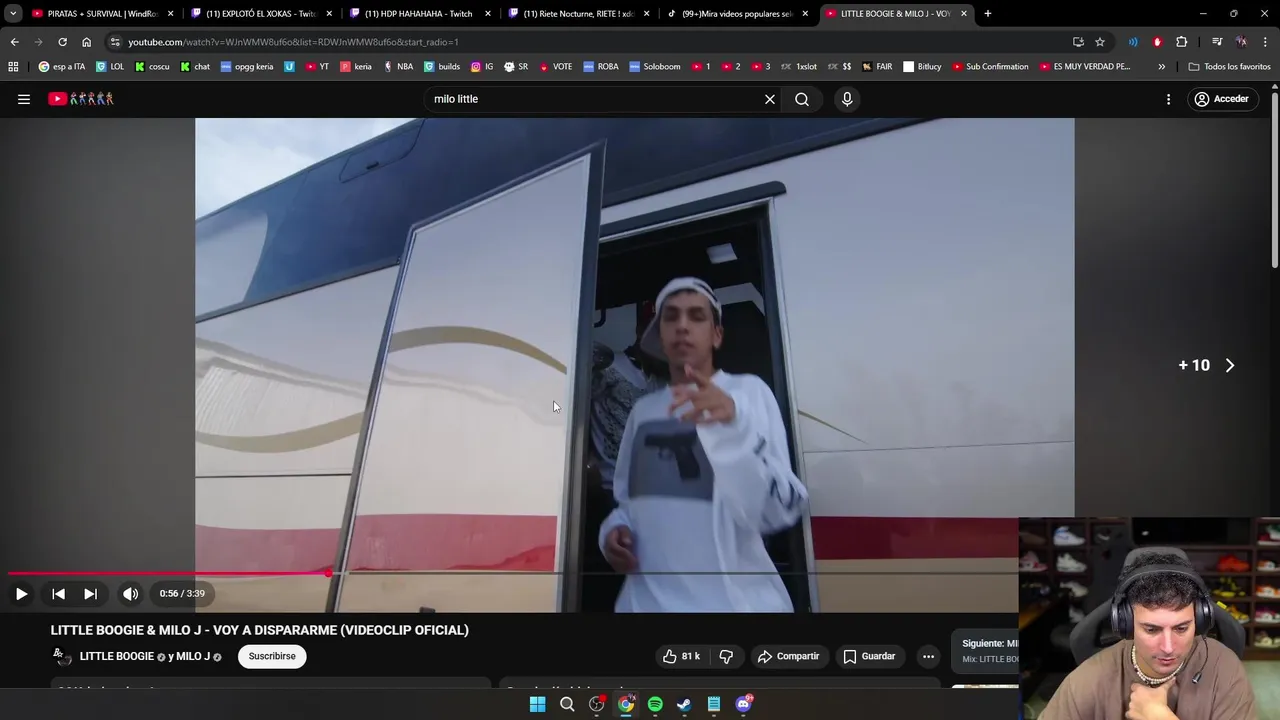Open the Sub Confirmation bookmark
The height and width of the screenshot is (720, 1280).
(x=990, y=67)
